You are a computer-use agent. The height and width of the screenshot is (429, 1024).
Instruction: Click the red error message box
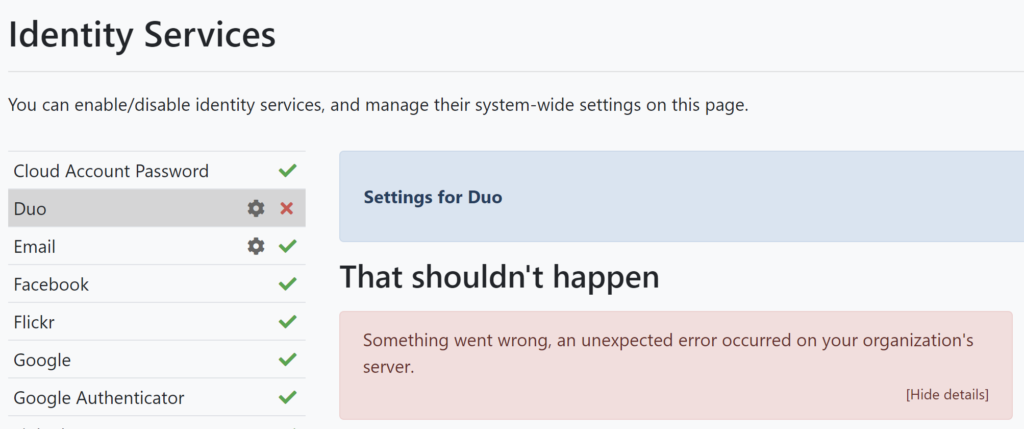pyautogui.click(x=676, y=365)
